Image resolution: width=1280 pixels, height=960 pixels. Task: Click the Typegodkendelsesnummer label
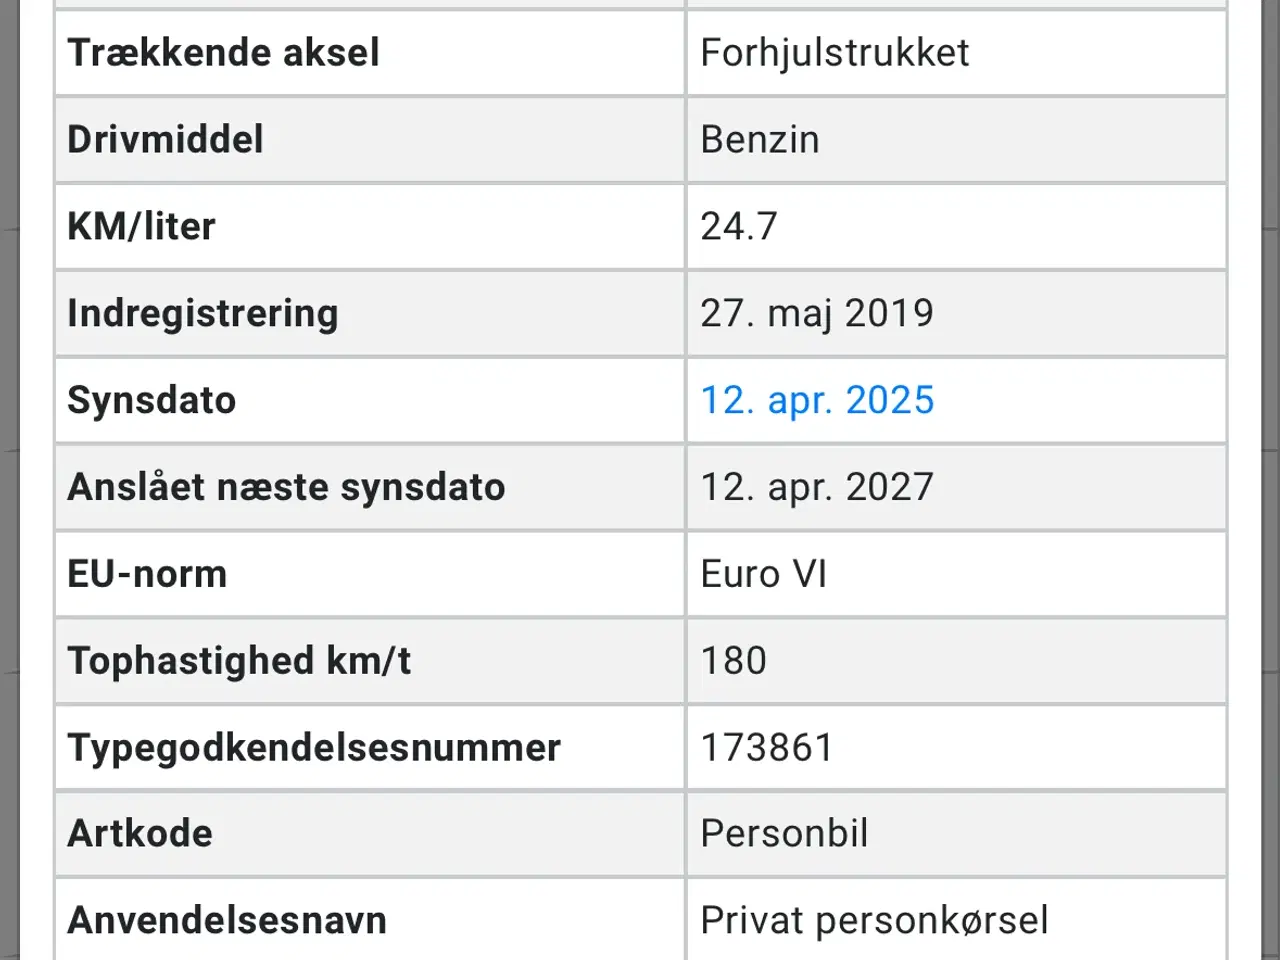coord(314,748)
